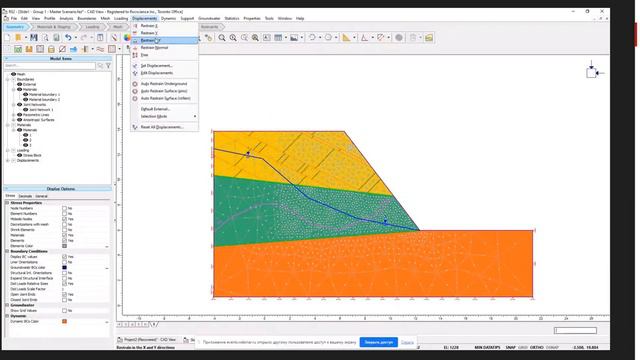Click the zoom magnifier icon
640x360 pixels.
(x=222, y=38)
